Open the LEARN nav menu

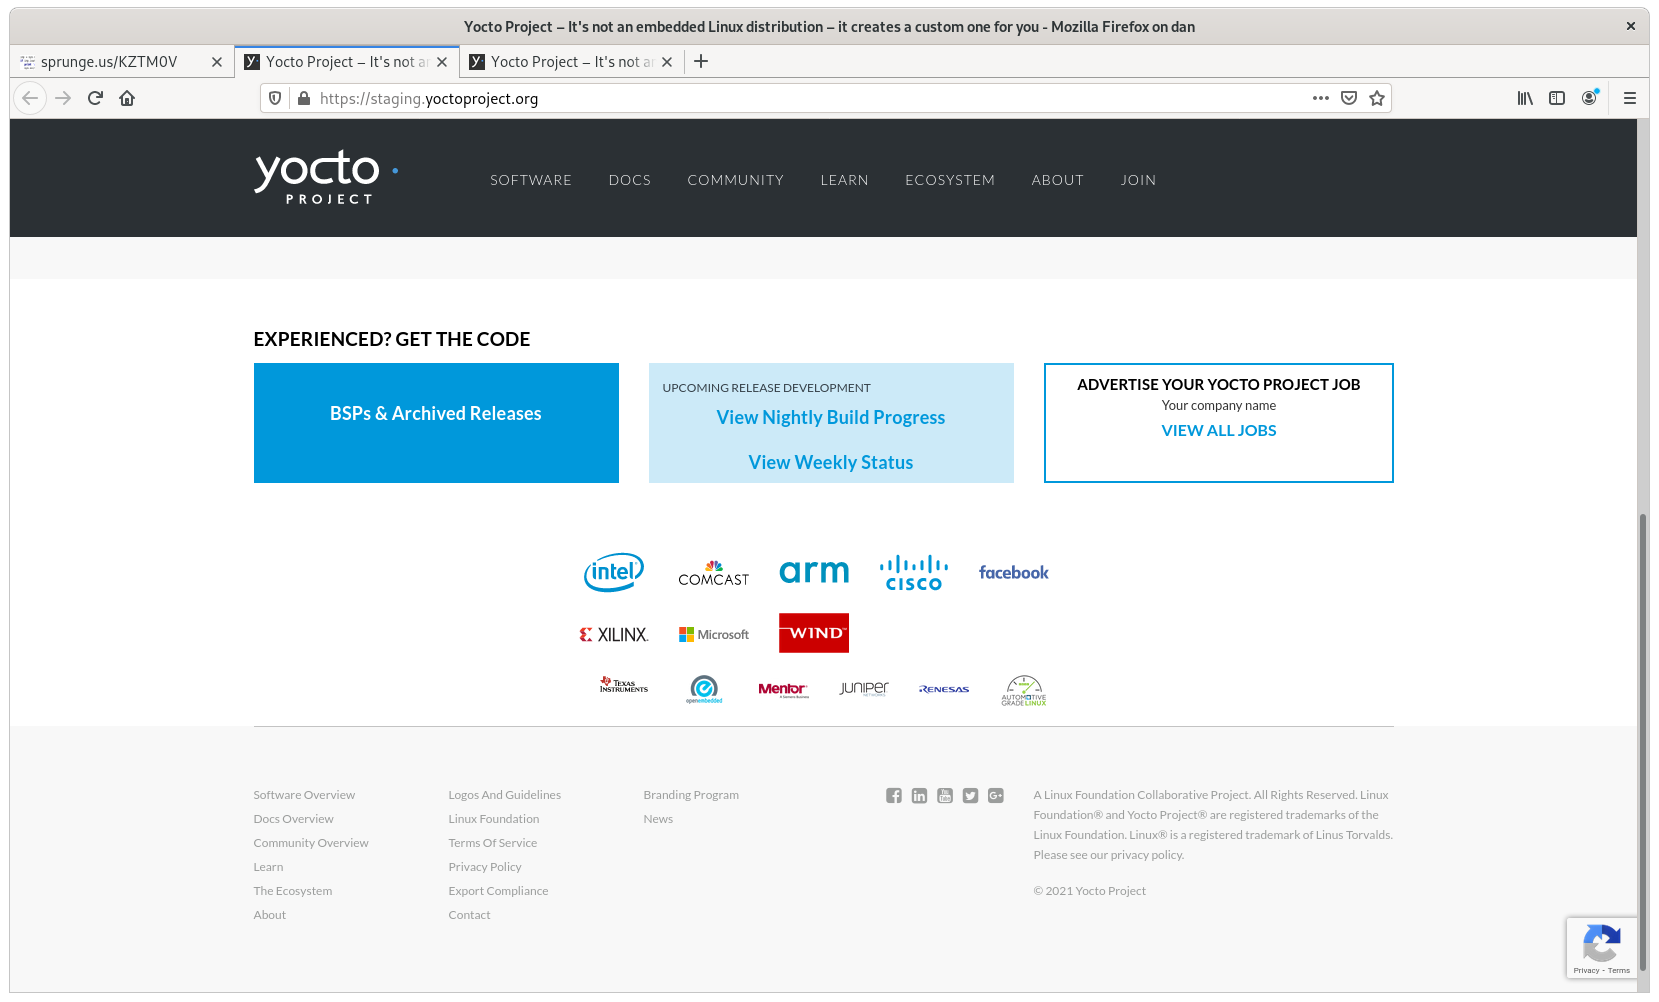pos(845,180)
